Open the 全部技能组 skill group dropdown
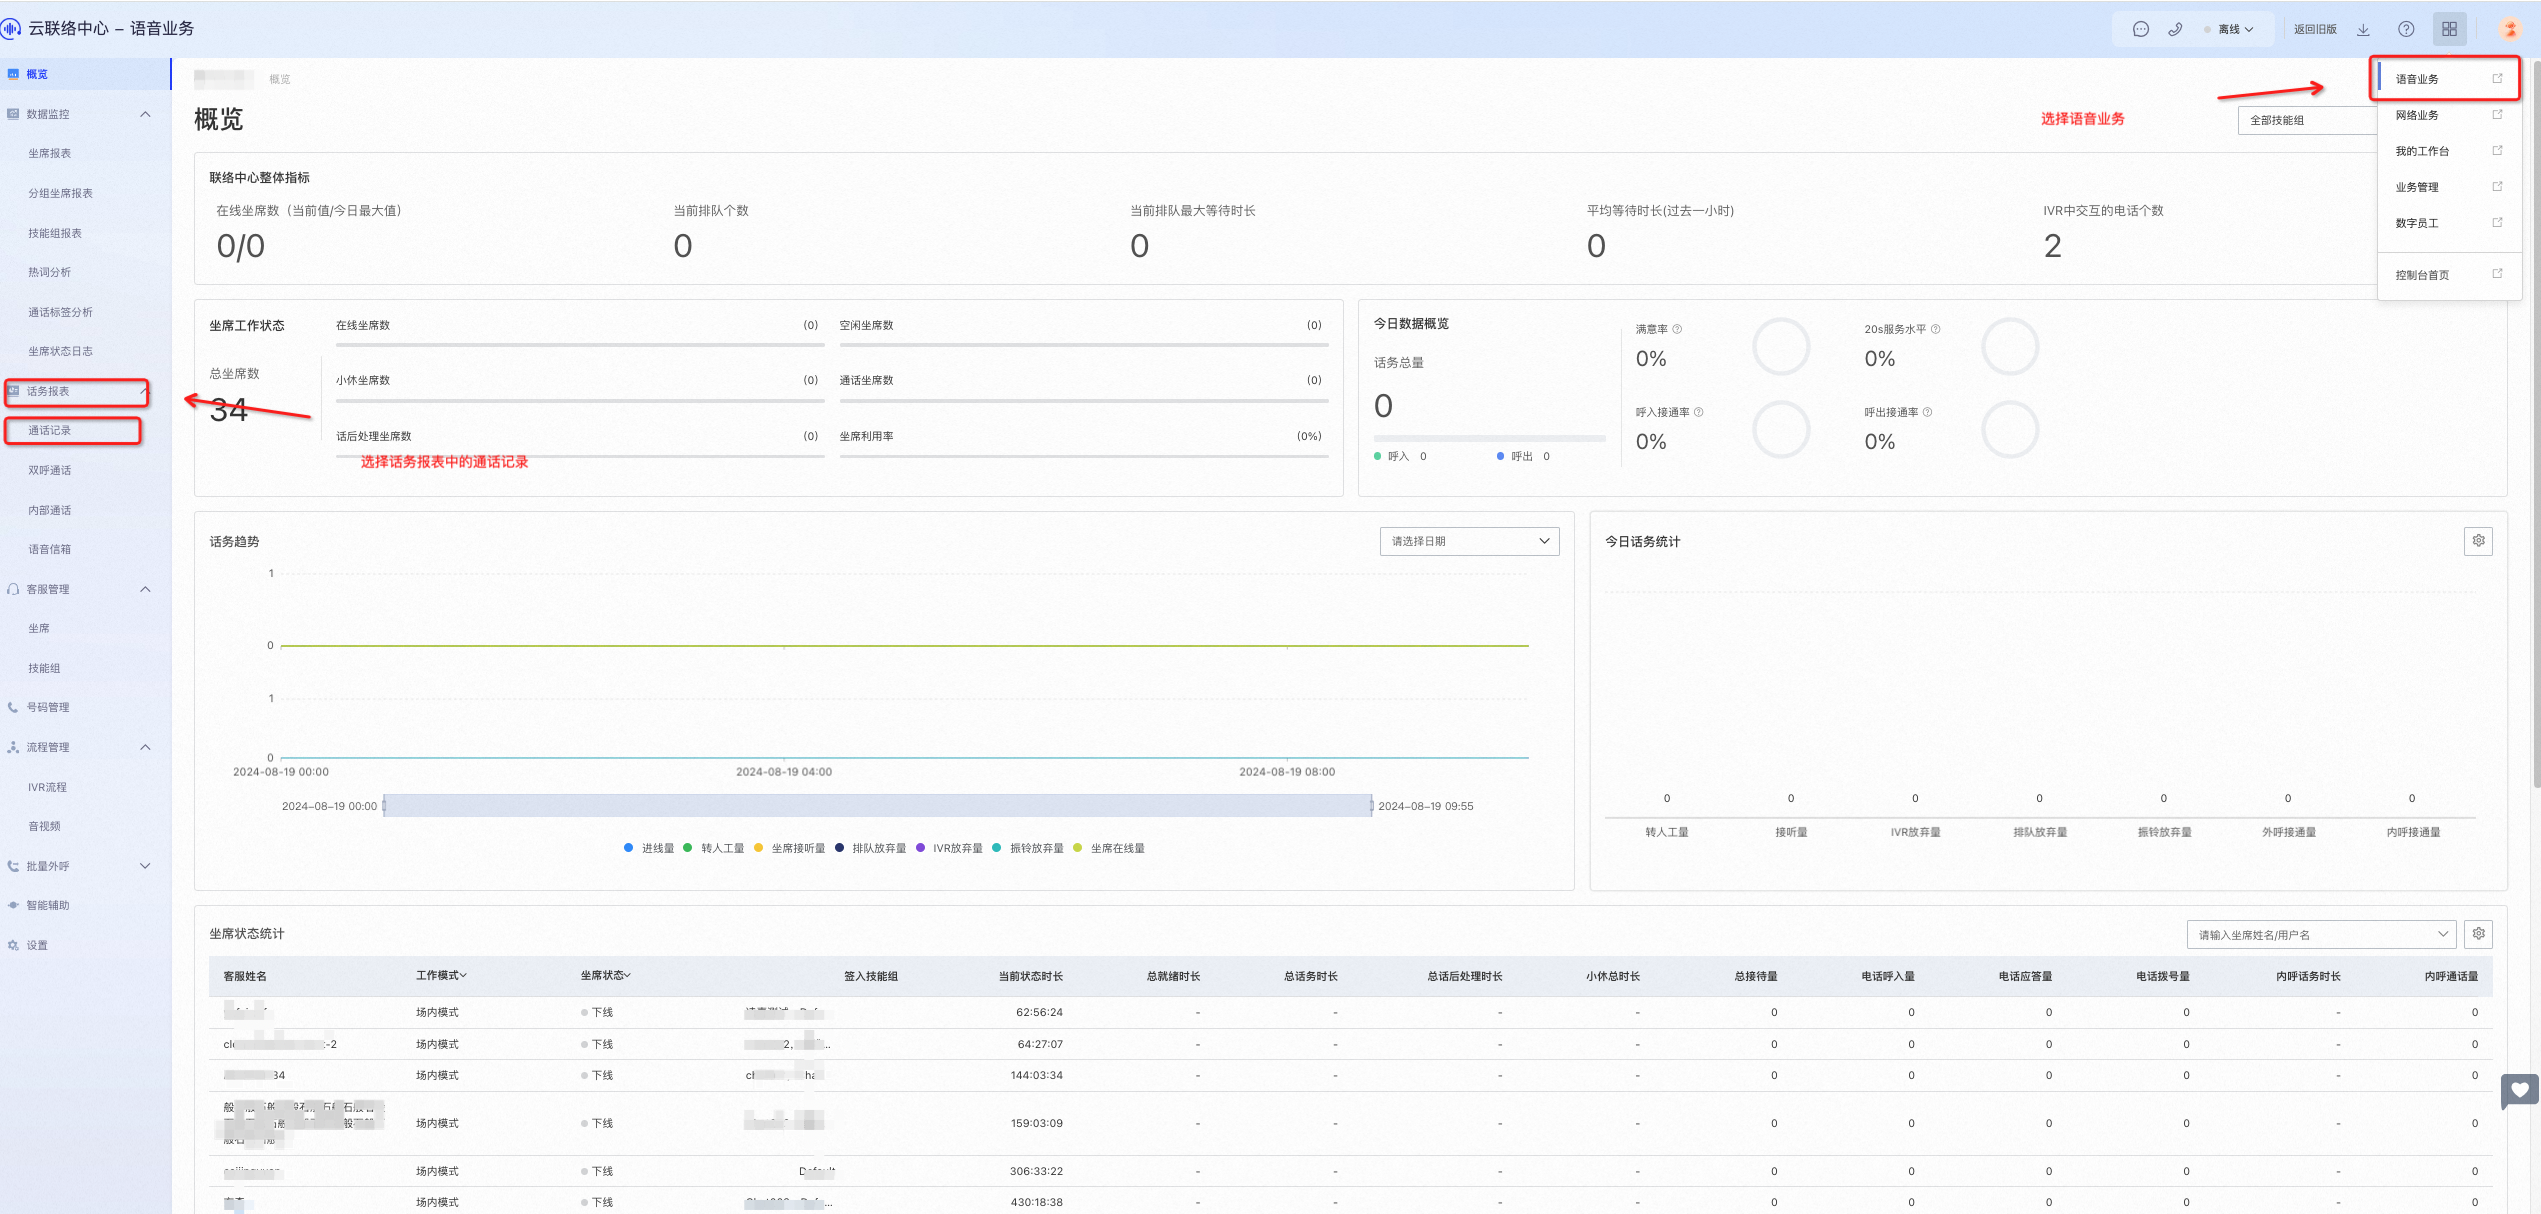Viewport: 2541px width, 1214px height. 2307,120
